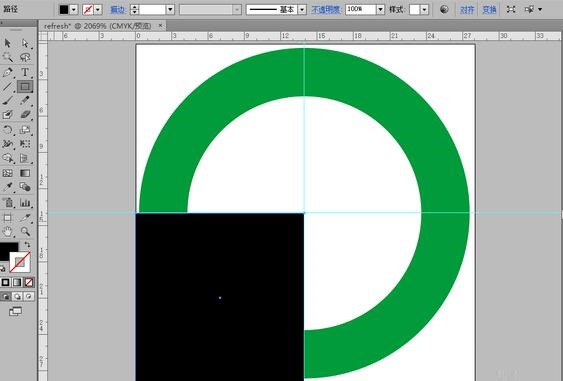563x381 pixels.
Task: Open the 变换 (Transform) panel link
Action: [489, 10]
